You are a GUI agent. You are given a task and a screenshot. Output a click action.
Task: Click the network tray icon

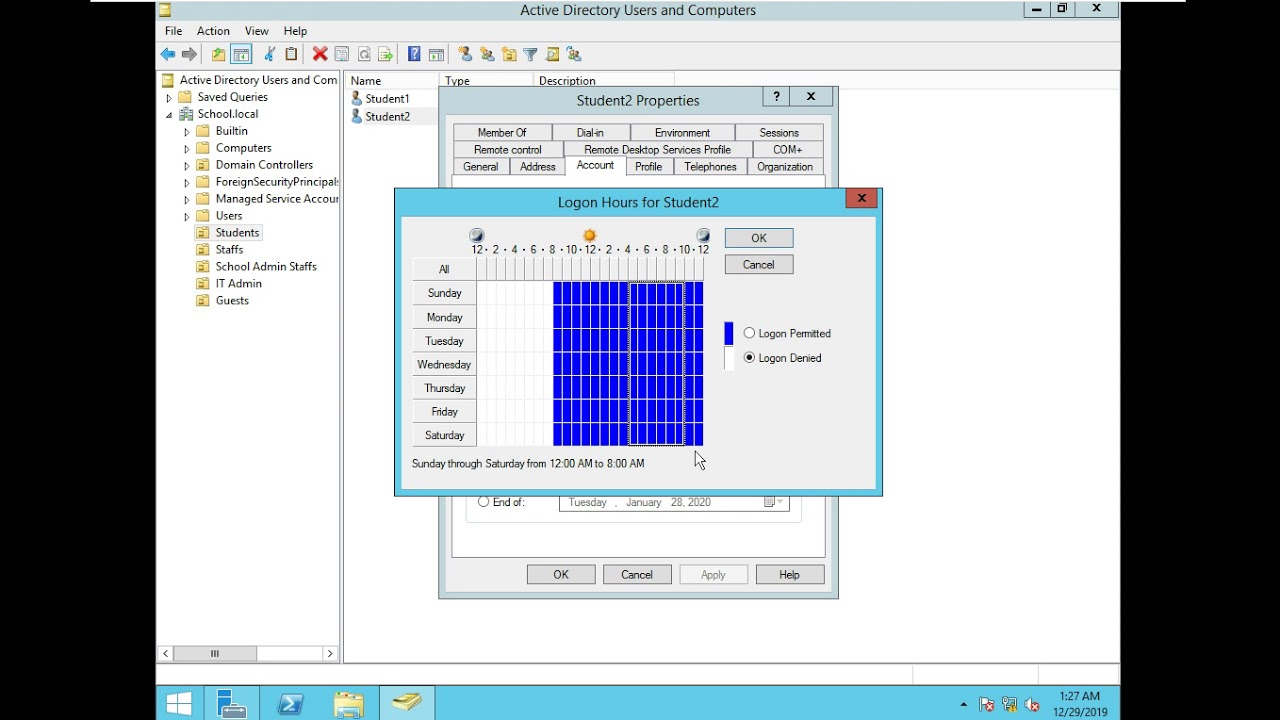[x=1010, y=704]
